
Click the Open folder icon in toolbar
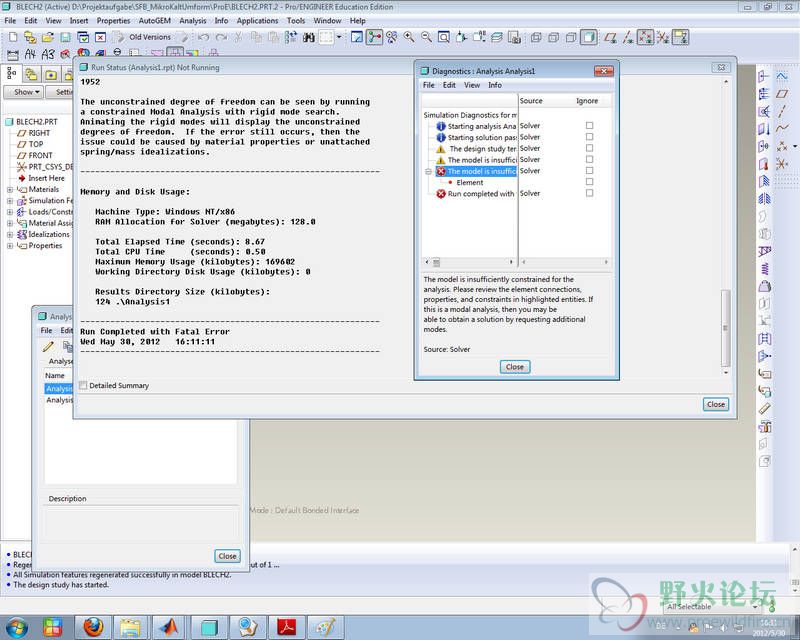coord(48,37)
